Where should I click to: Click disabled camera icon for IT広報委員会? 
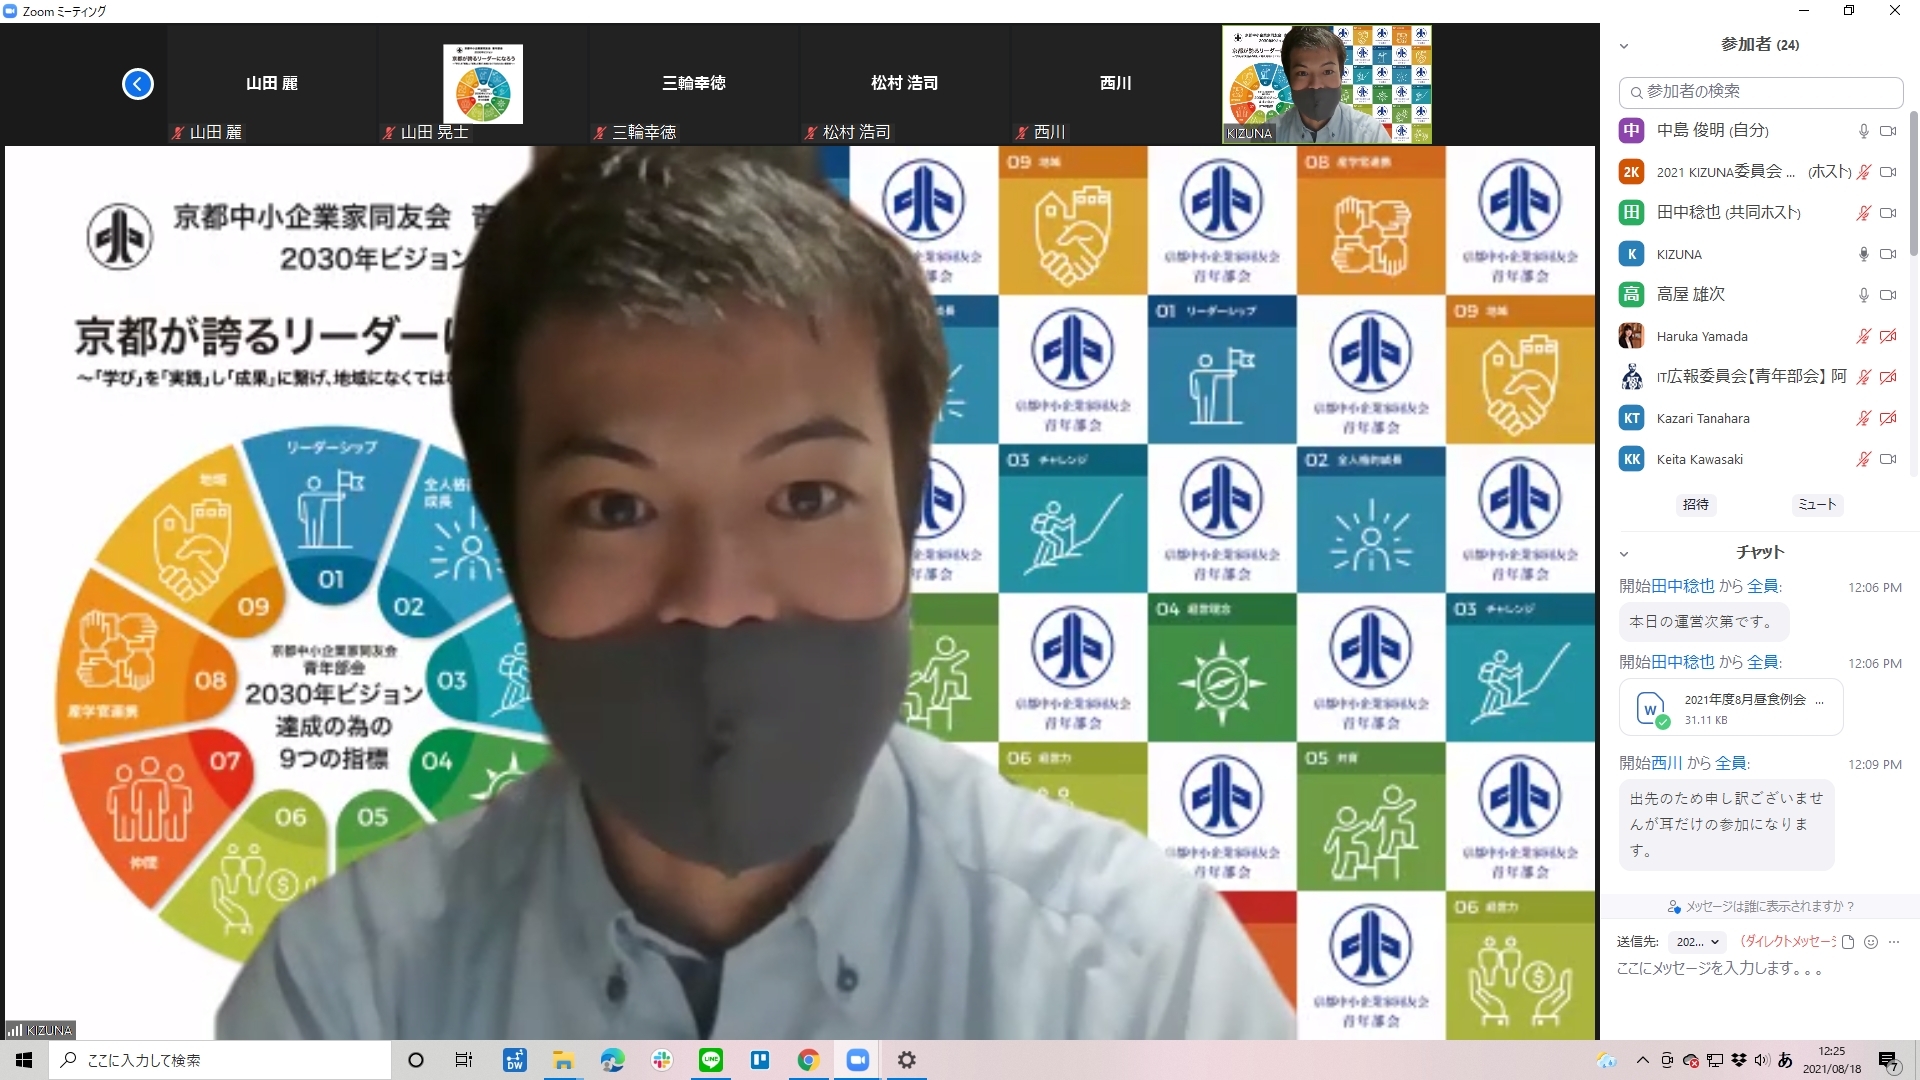(x=1888, y=377)
